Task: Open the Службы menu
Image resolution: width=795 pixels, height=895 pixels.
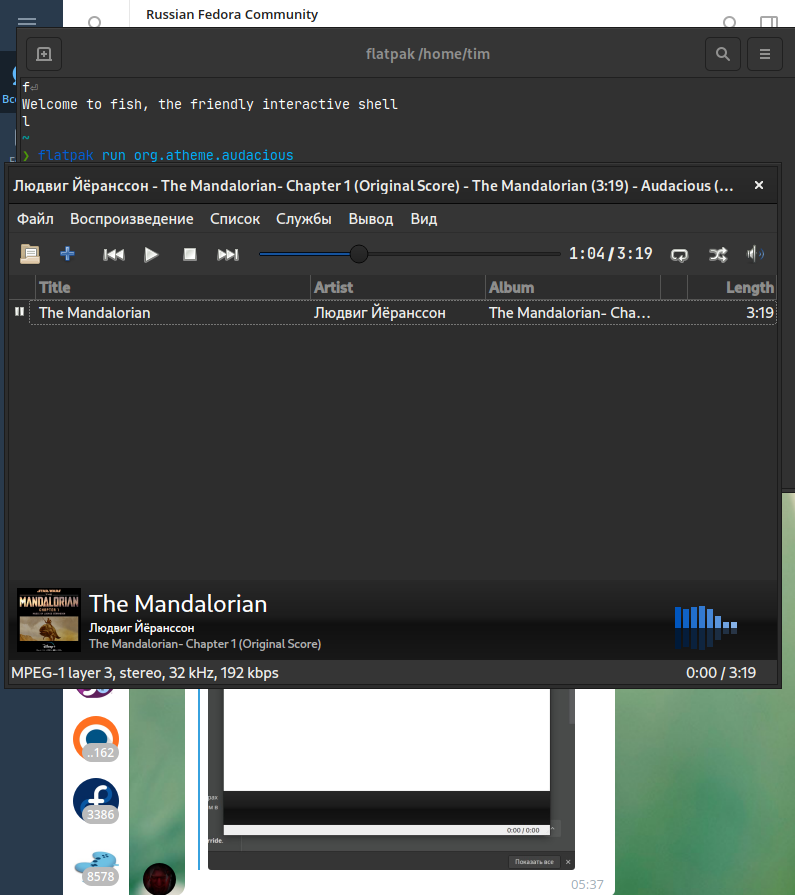Action: [x=304, y=219]
